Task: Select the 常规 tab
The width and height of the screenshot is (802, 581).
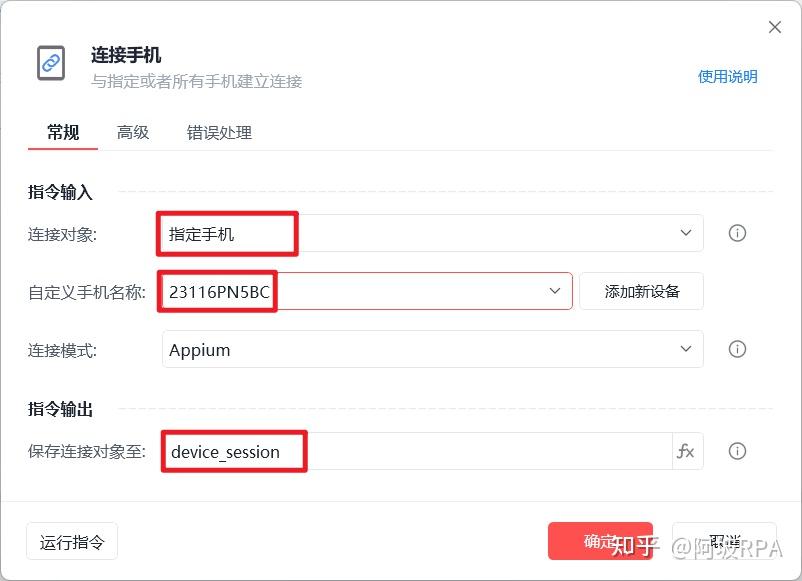Action: (62, 131)
